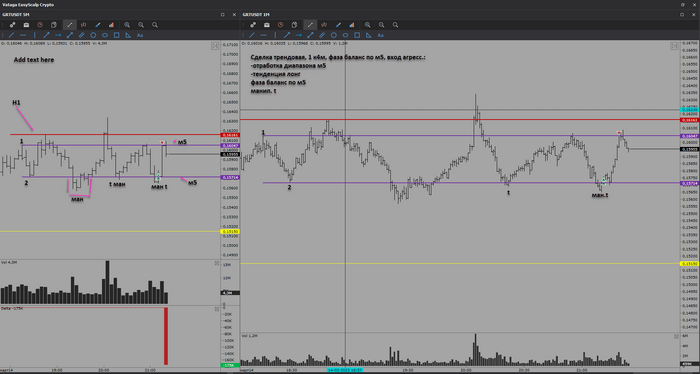Select the rectangle tool in 1M chart

[x=357, y=35]
